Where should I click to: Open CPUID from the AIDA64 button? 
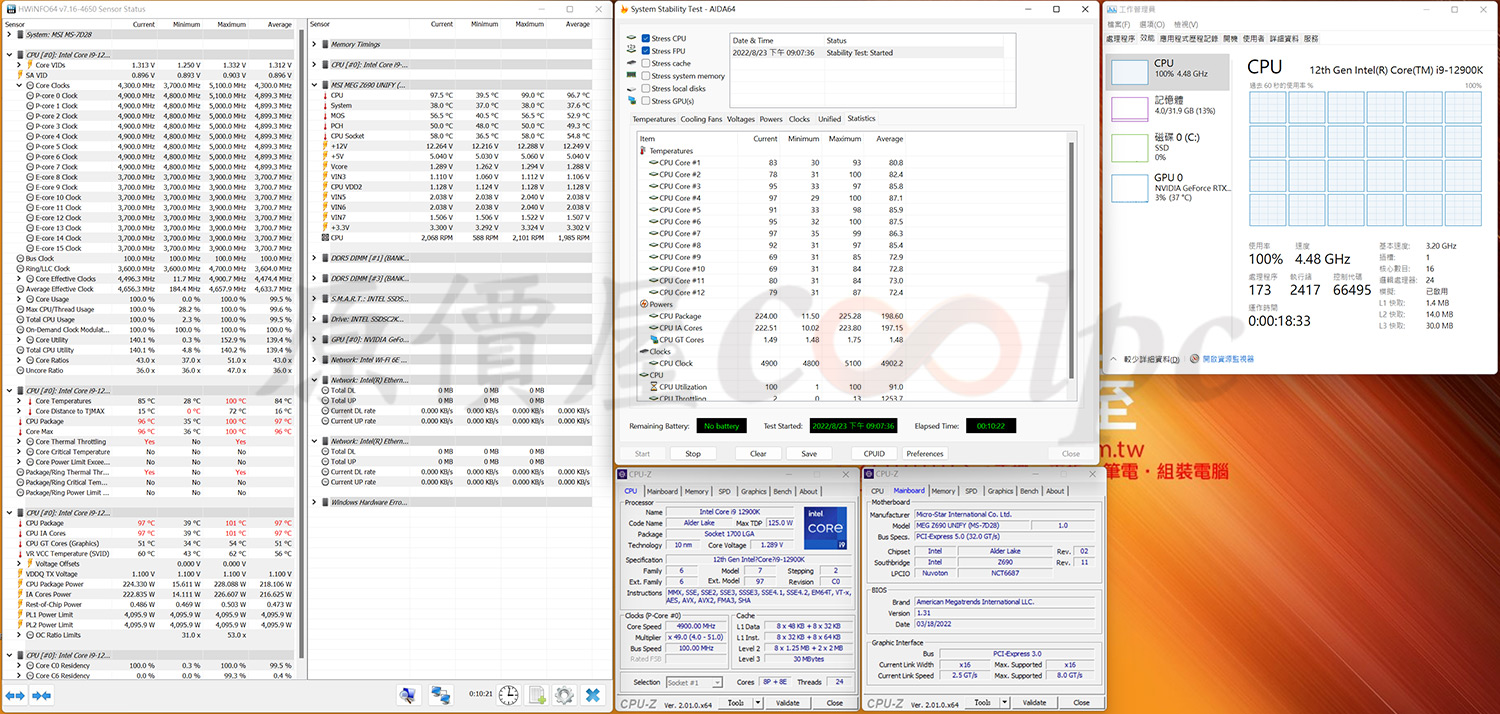pos(874,453)
